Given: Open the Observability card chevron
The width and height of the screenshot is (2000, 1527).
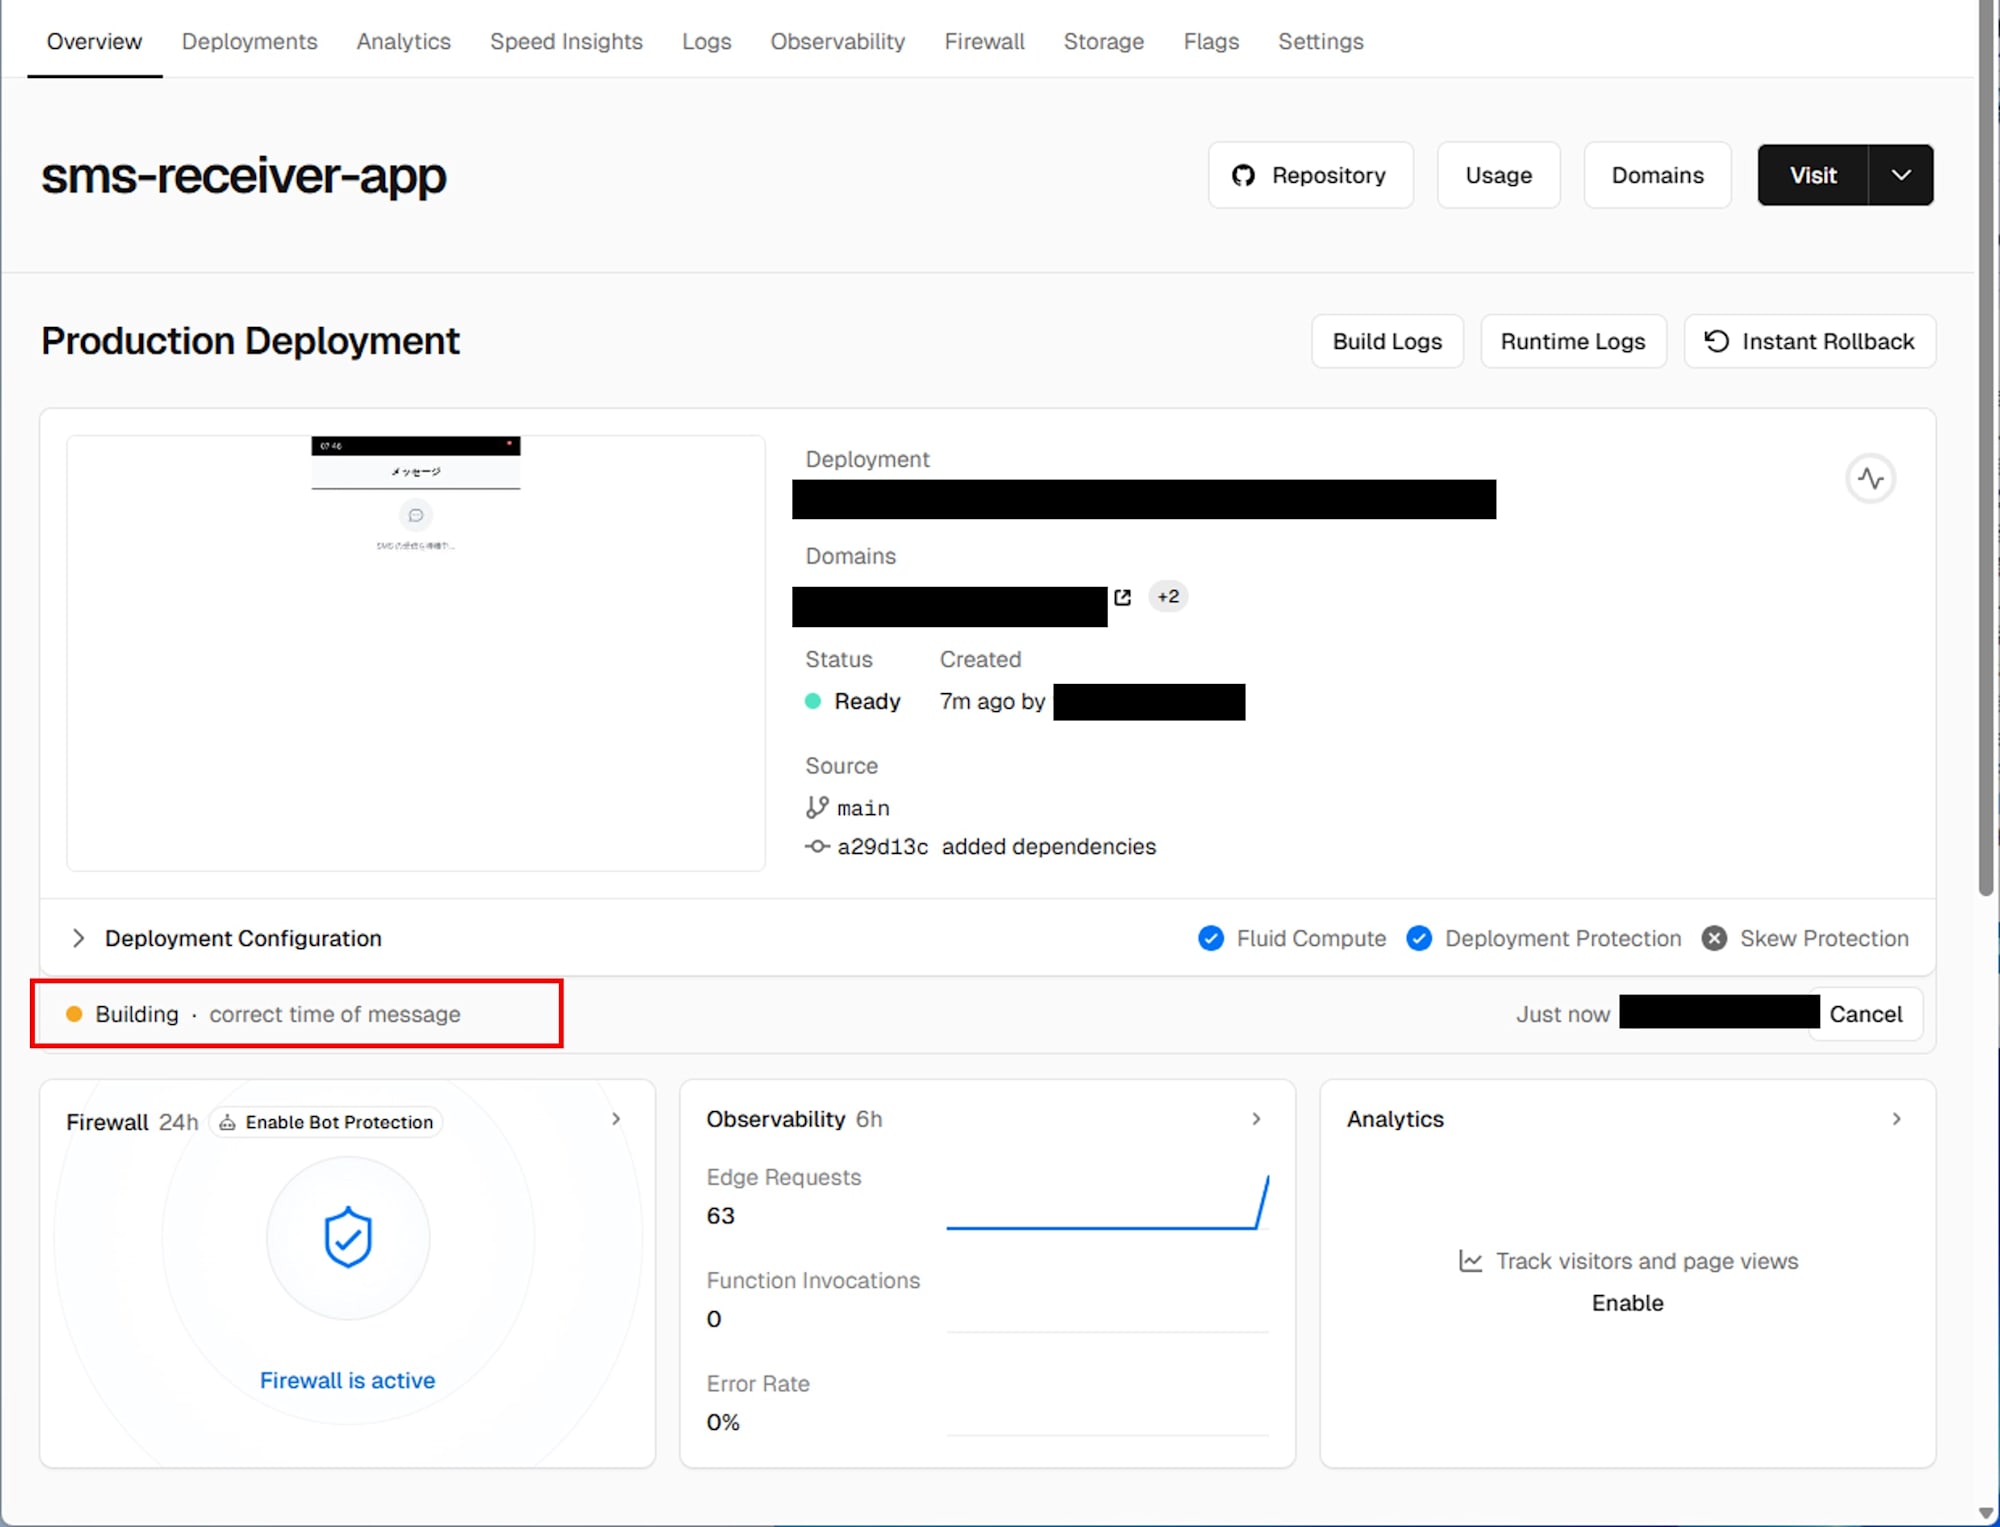Looking at the screenshot, I should coord(1256,1119).
